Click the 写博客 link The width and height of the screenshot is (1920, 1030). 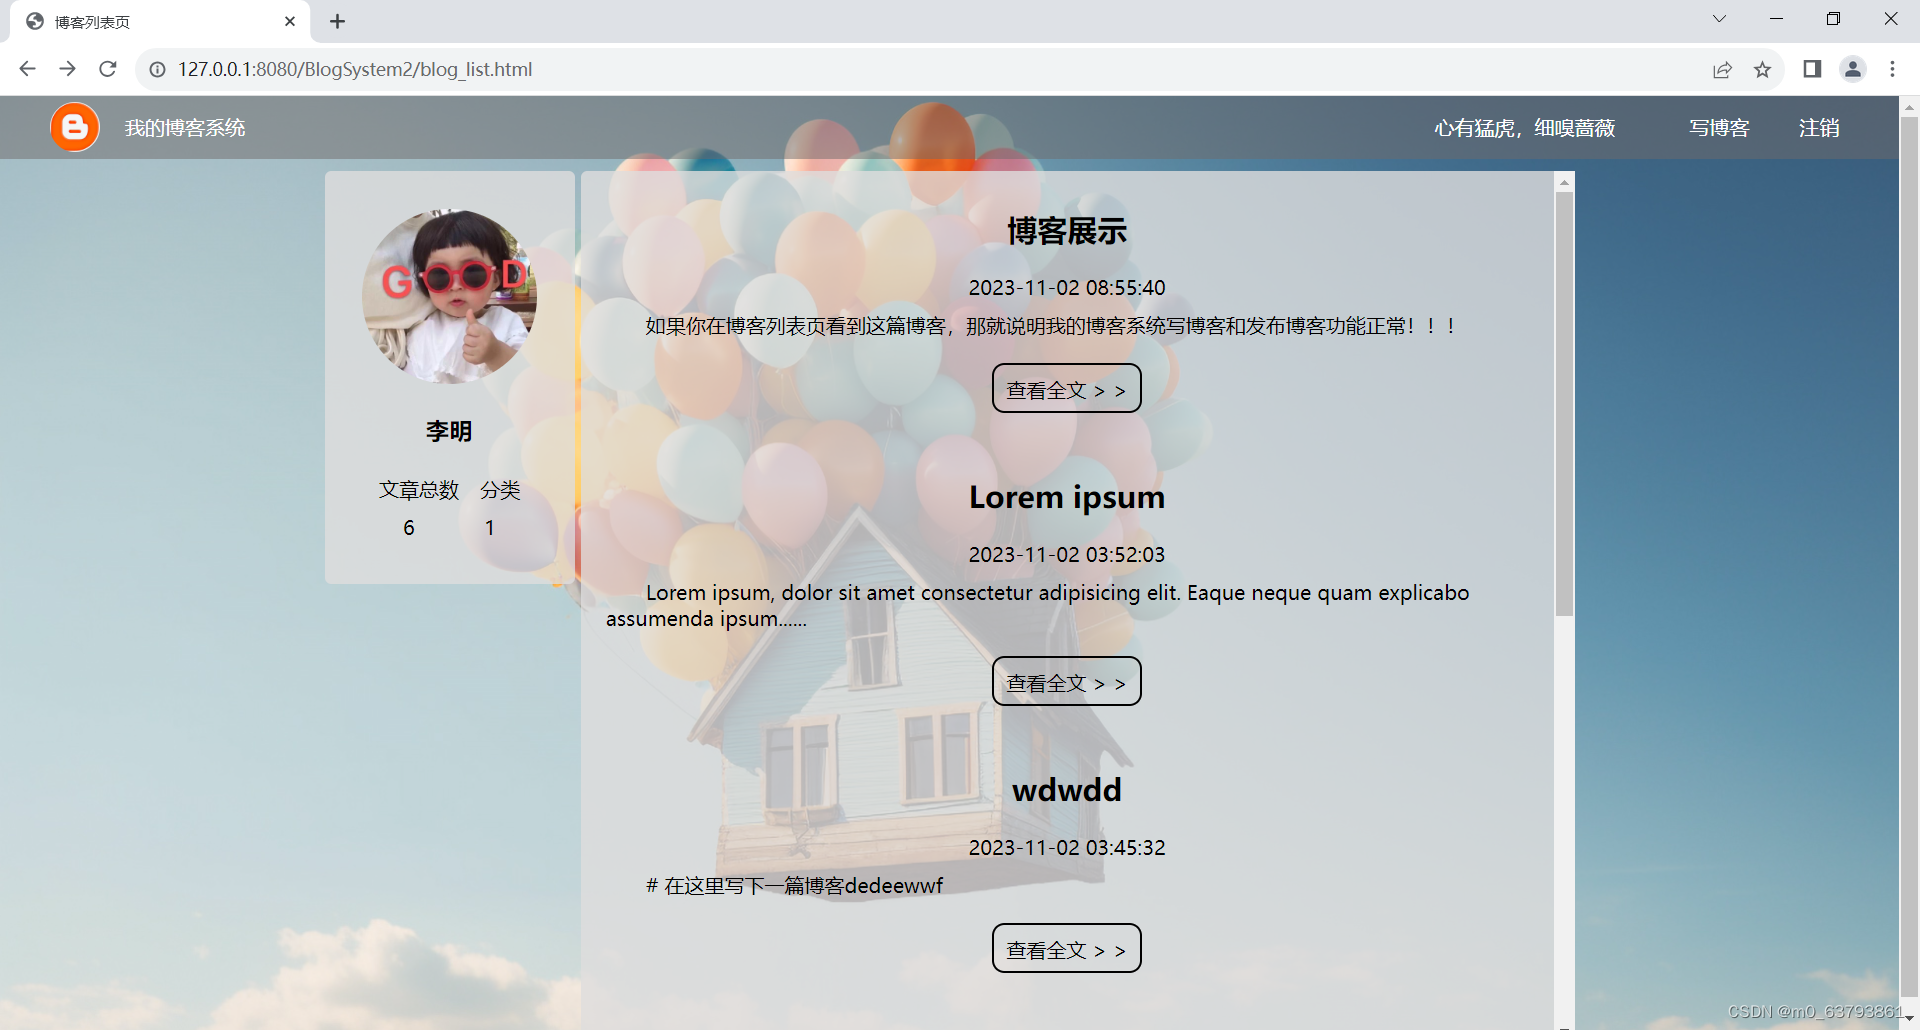click(1717, 128)
